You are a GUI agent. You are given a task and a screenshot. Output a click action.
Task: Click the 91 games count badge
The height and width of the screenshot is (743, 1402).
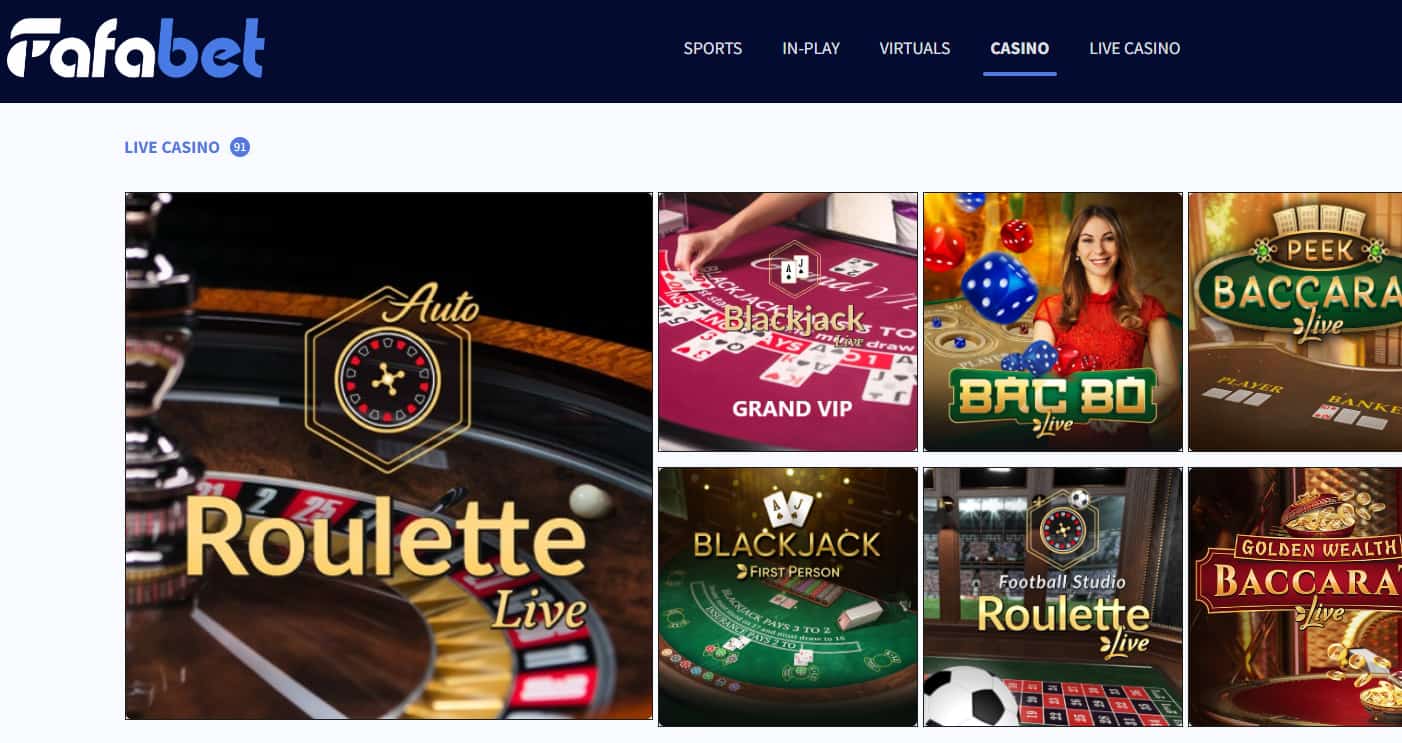239,147
